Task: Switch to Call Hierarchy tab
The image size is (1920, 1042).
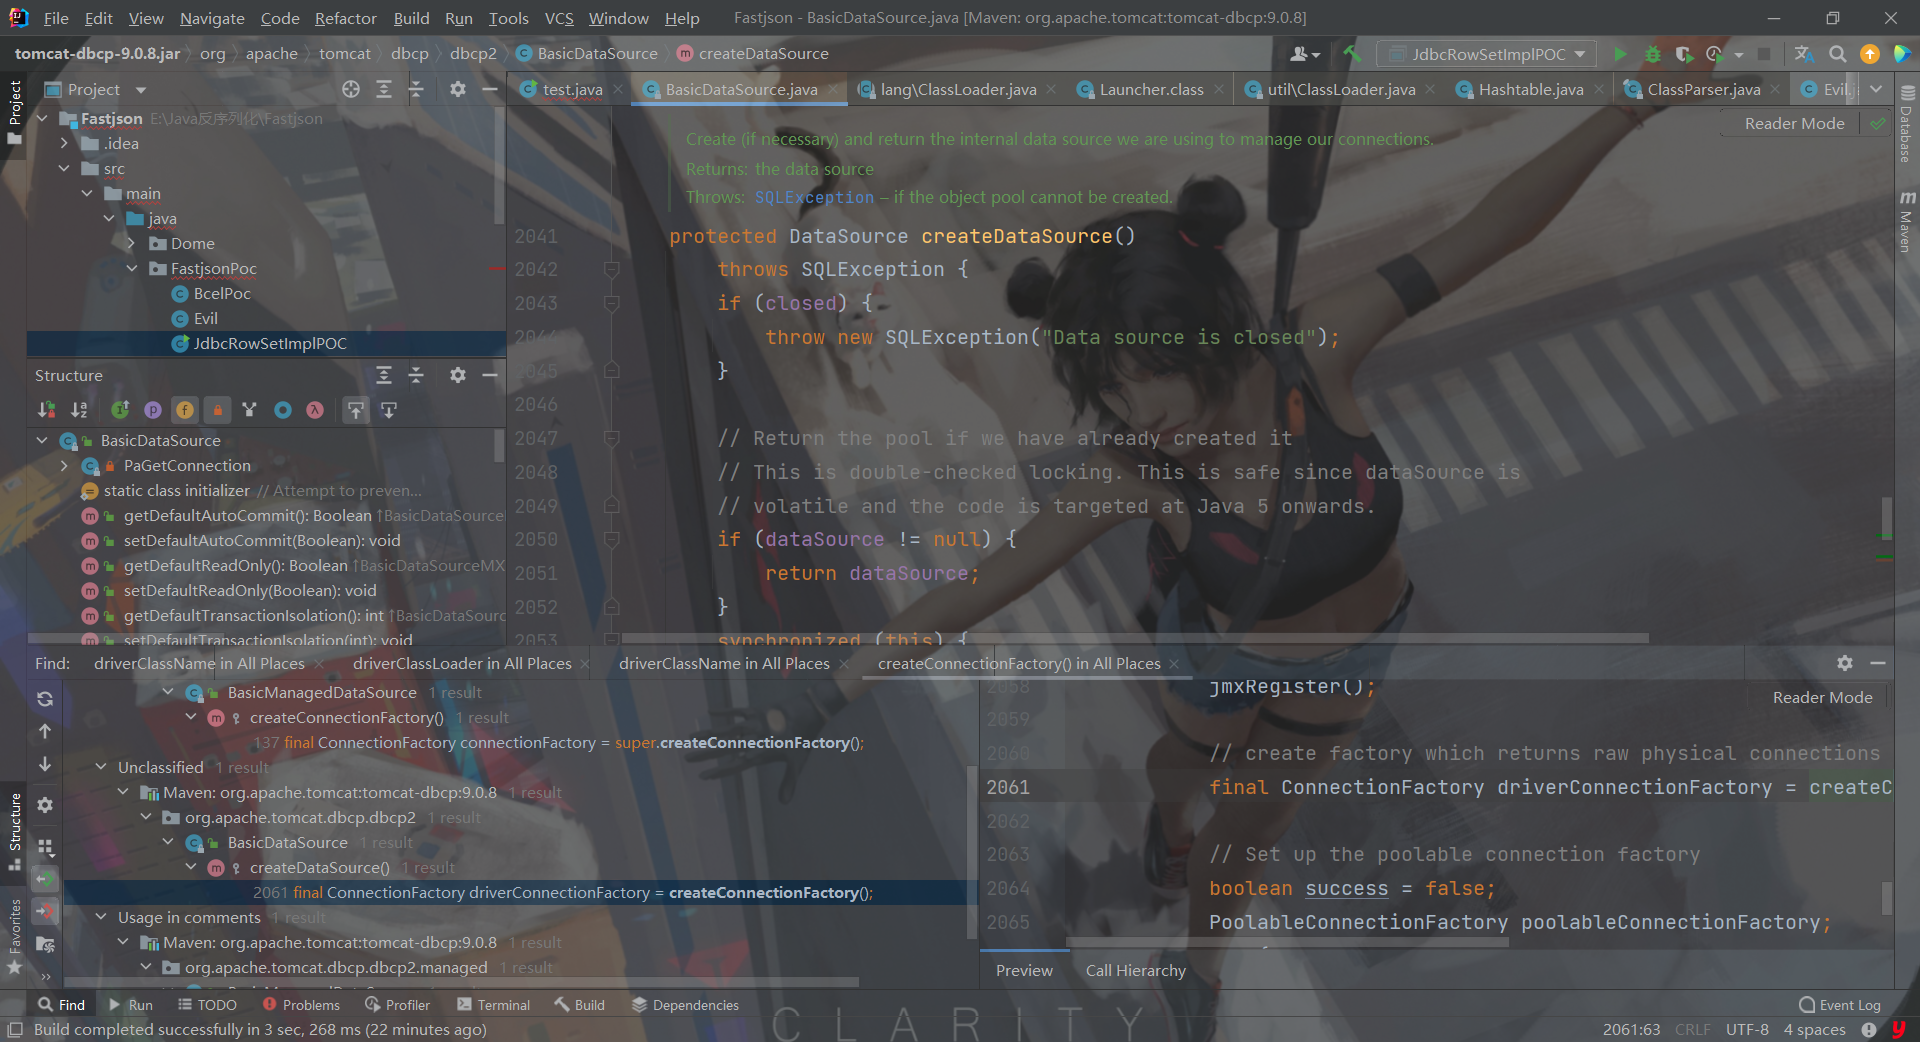Action: (x=1135, y=970)
